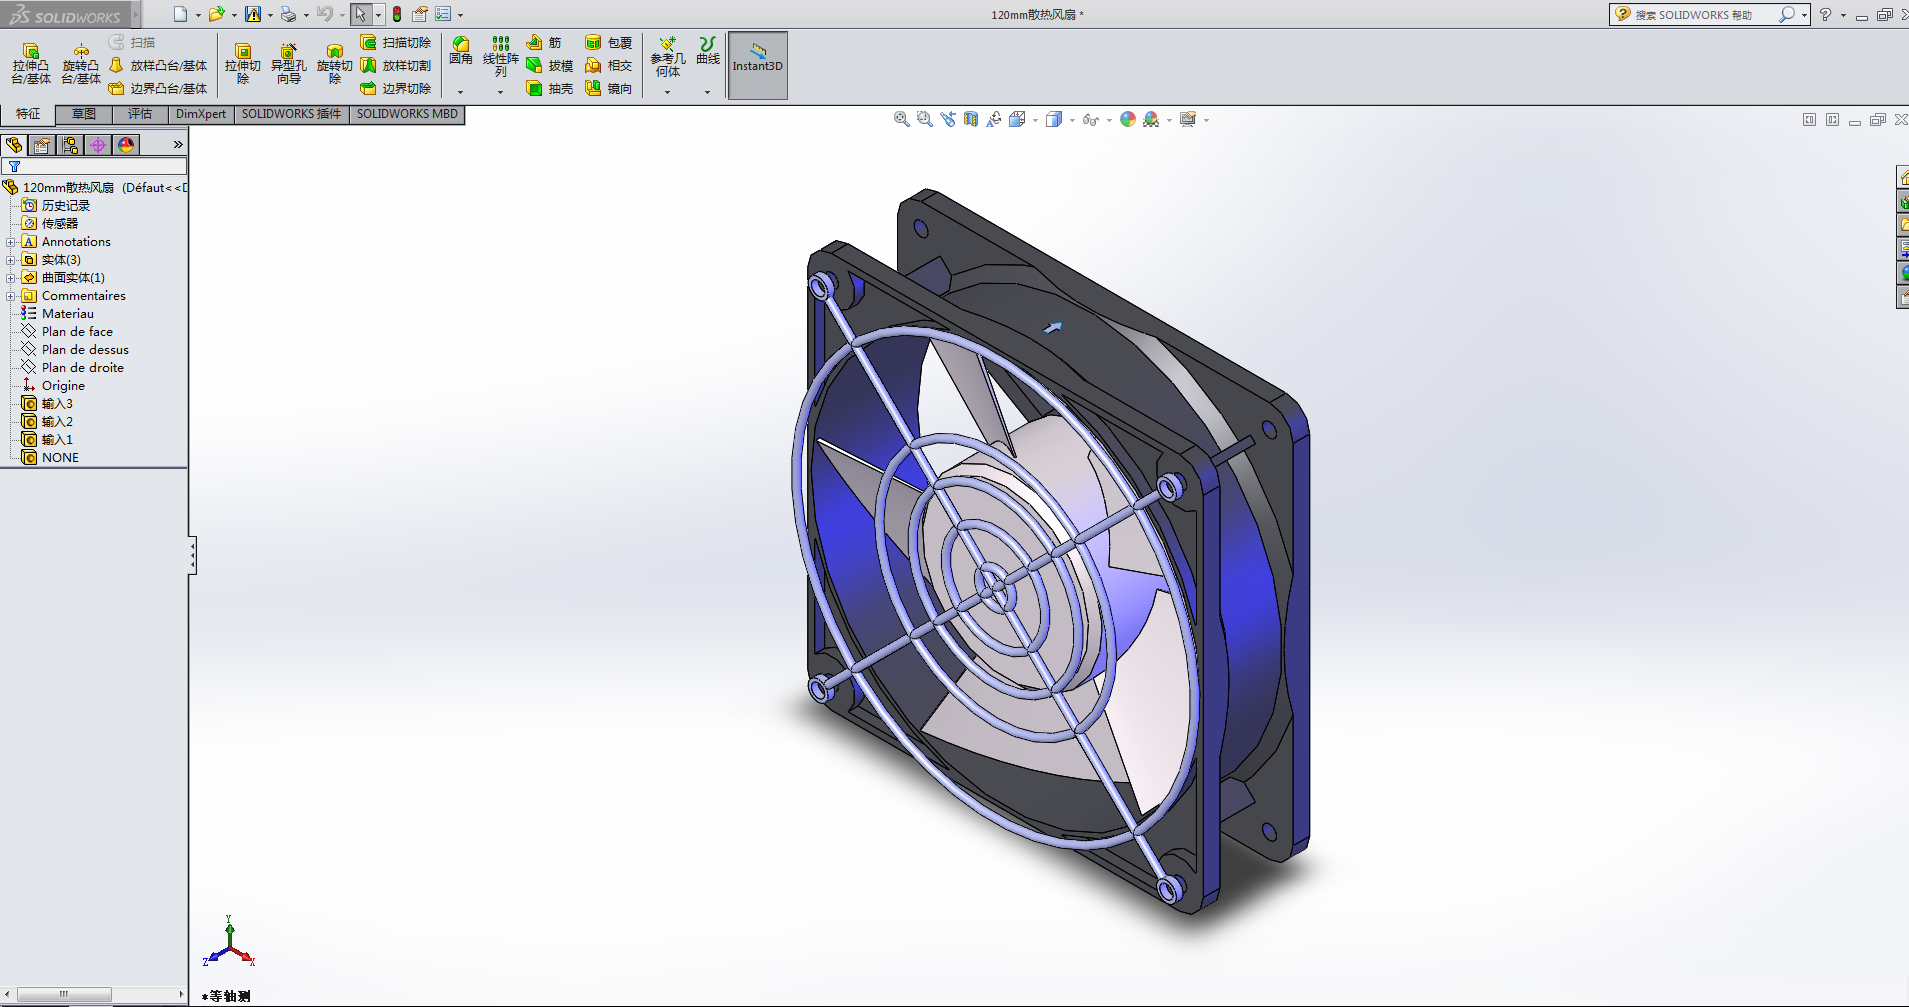The height and width of the screenshot is (1007, 1909).
Task: Open the PropertyManager tab
Action: click(x=42, y=145)
